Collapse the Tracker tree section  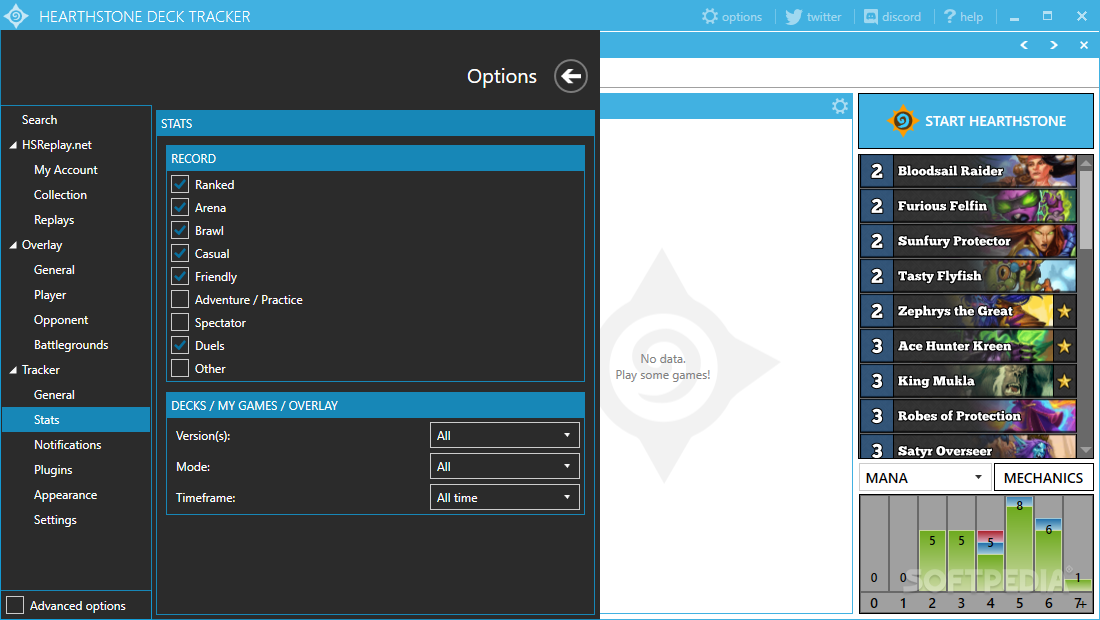(x=13, y=370)
